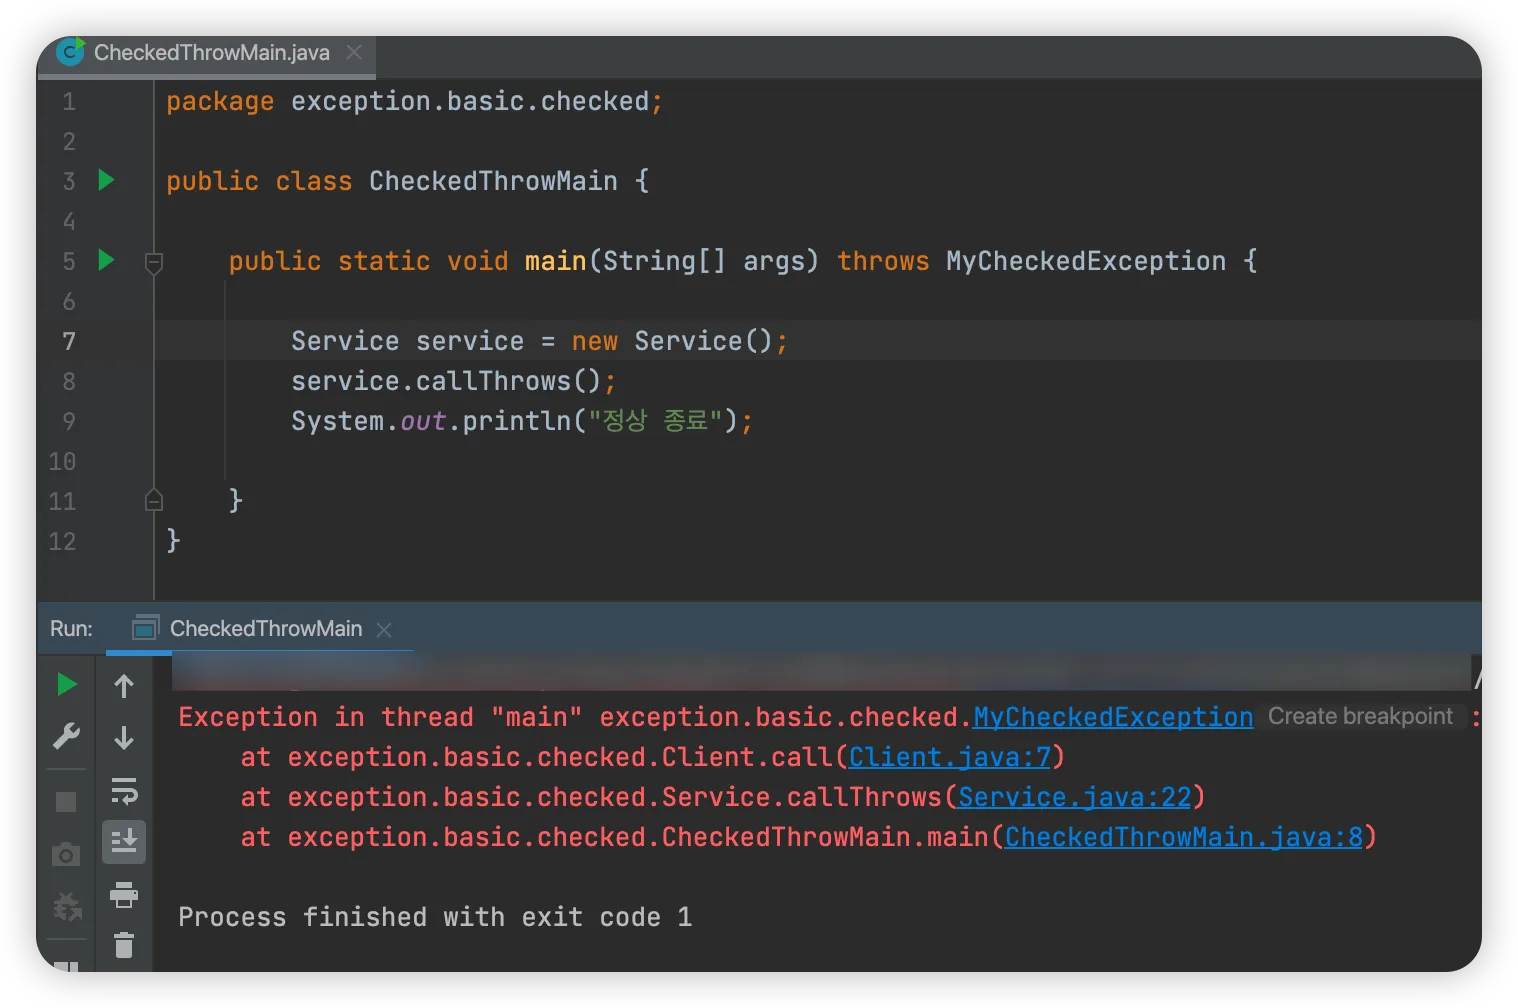Navigate up the stack trace arrow

point(124,686)
